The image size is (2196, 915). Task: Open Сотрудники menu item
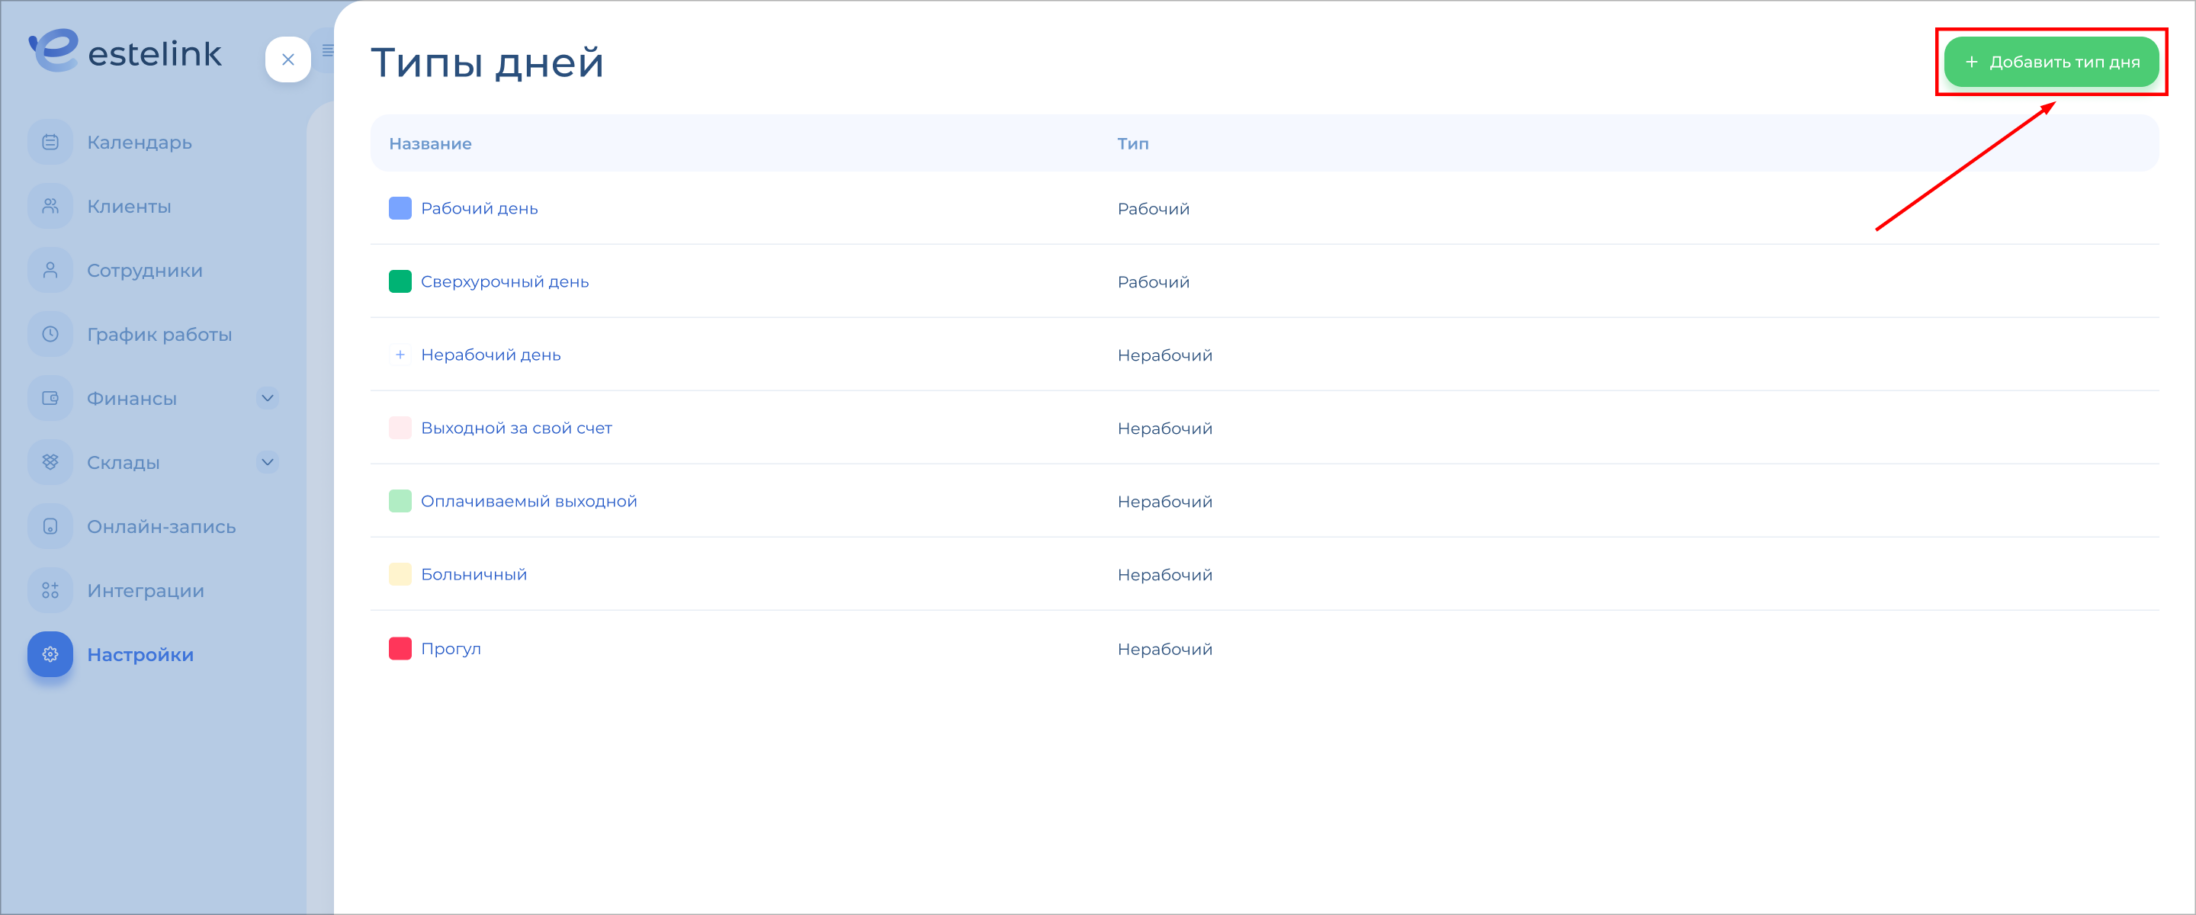[145, 270]
